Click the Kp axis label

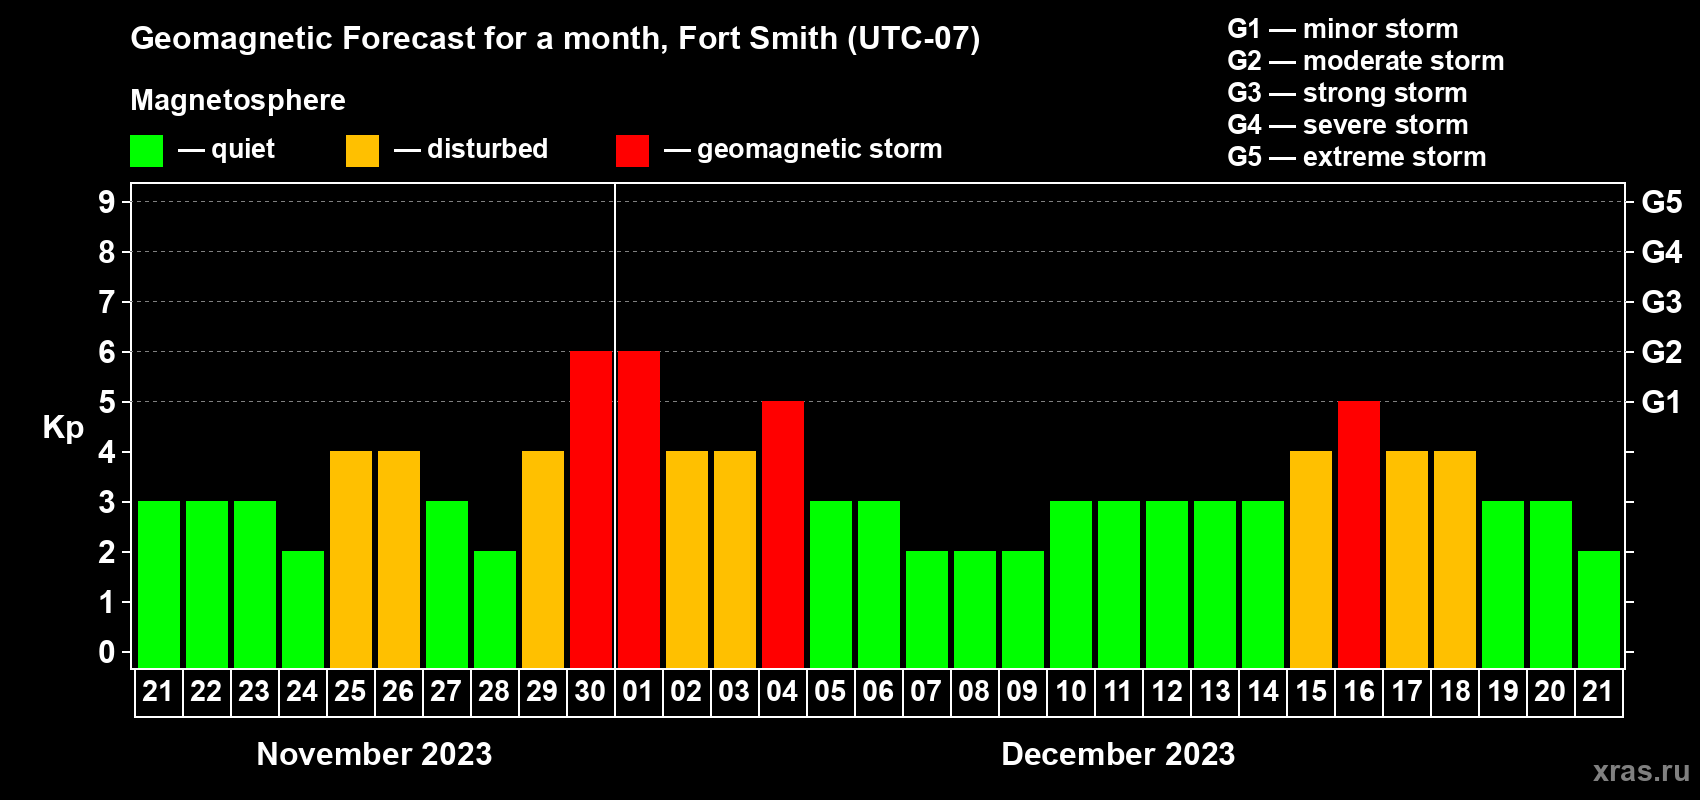[63, 428]
